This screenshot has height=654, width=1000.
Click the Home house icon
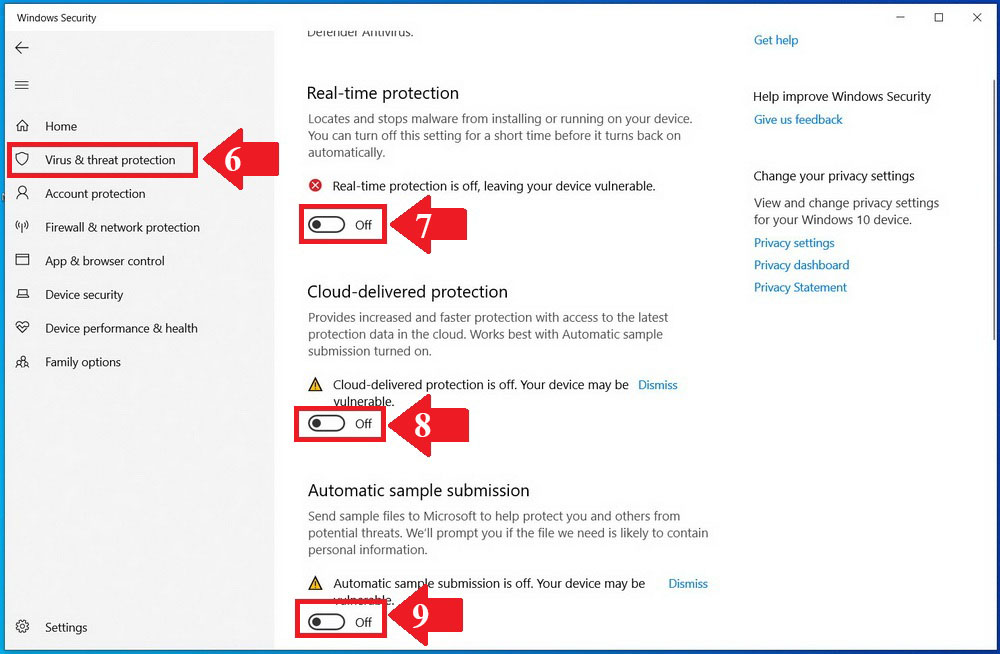(x=22, y=126)
